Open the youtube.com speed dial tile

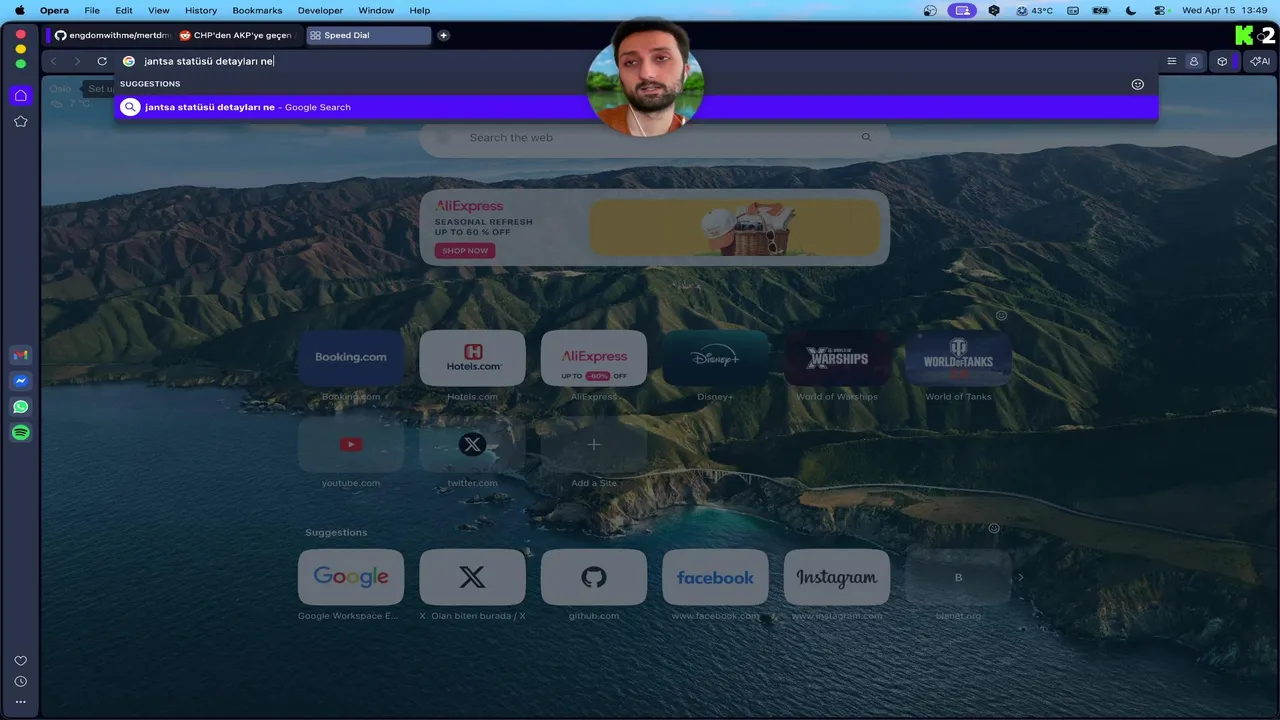coord(351,444)
